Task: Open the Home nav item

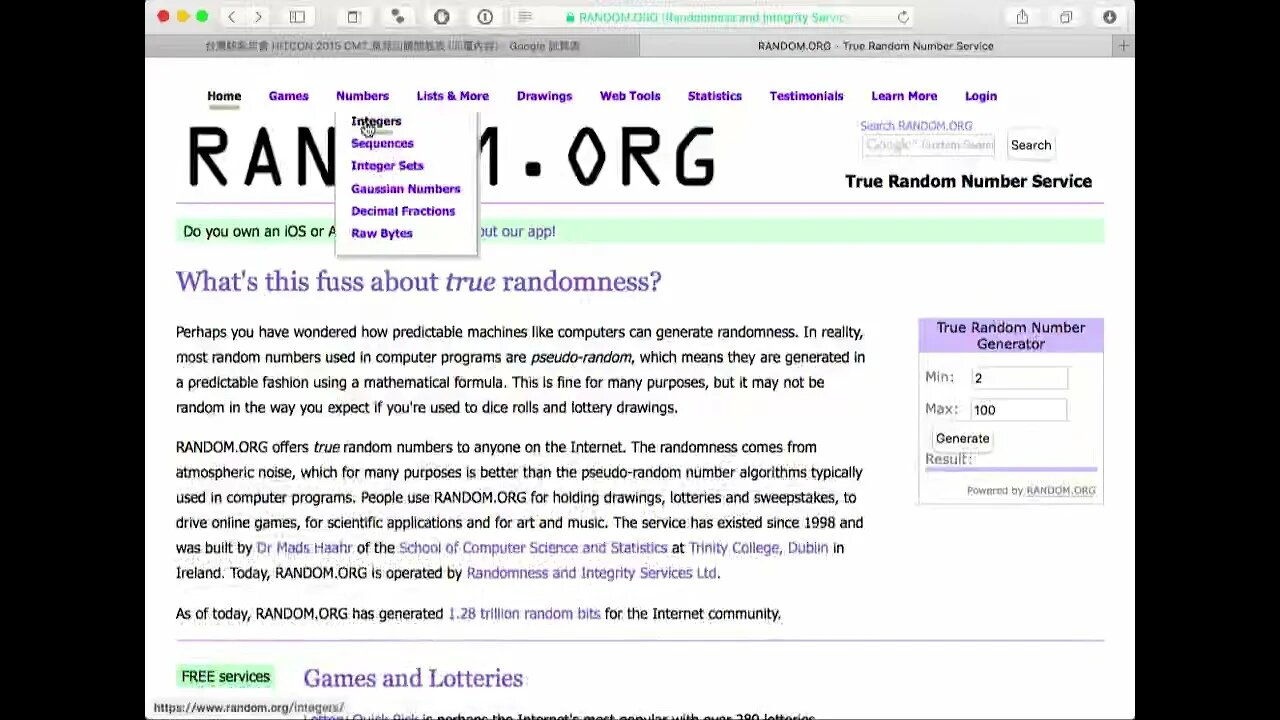Action: (x=224, y=96)
